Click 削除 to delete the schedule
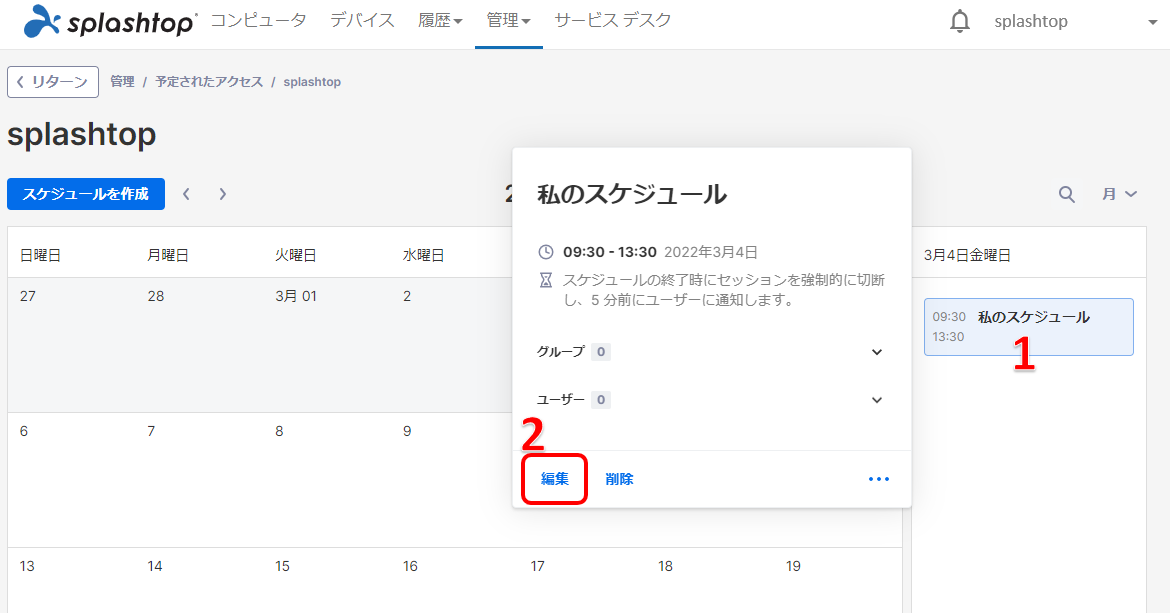The image size is (1170, 613). pos(619,479)
